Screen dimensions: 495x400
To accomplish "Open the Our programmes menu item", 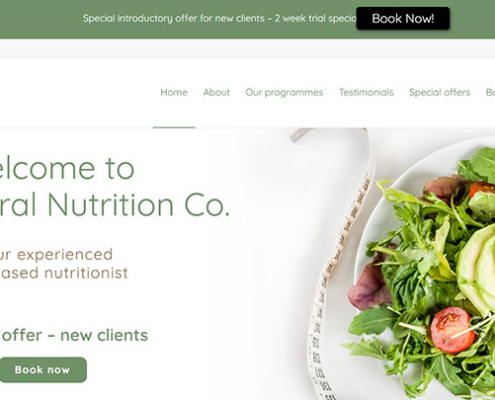I will pyautogui.click(x=284, y=93).
